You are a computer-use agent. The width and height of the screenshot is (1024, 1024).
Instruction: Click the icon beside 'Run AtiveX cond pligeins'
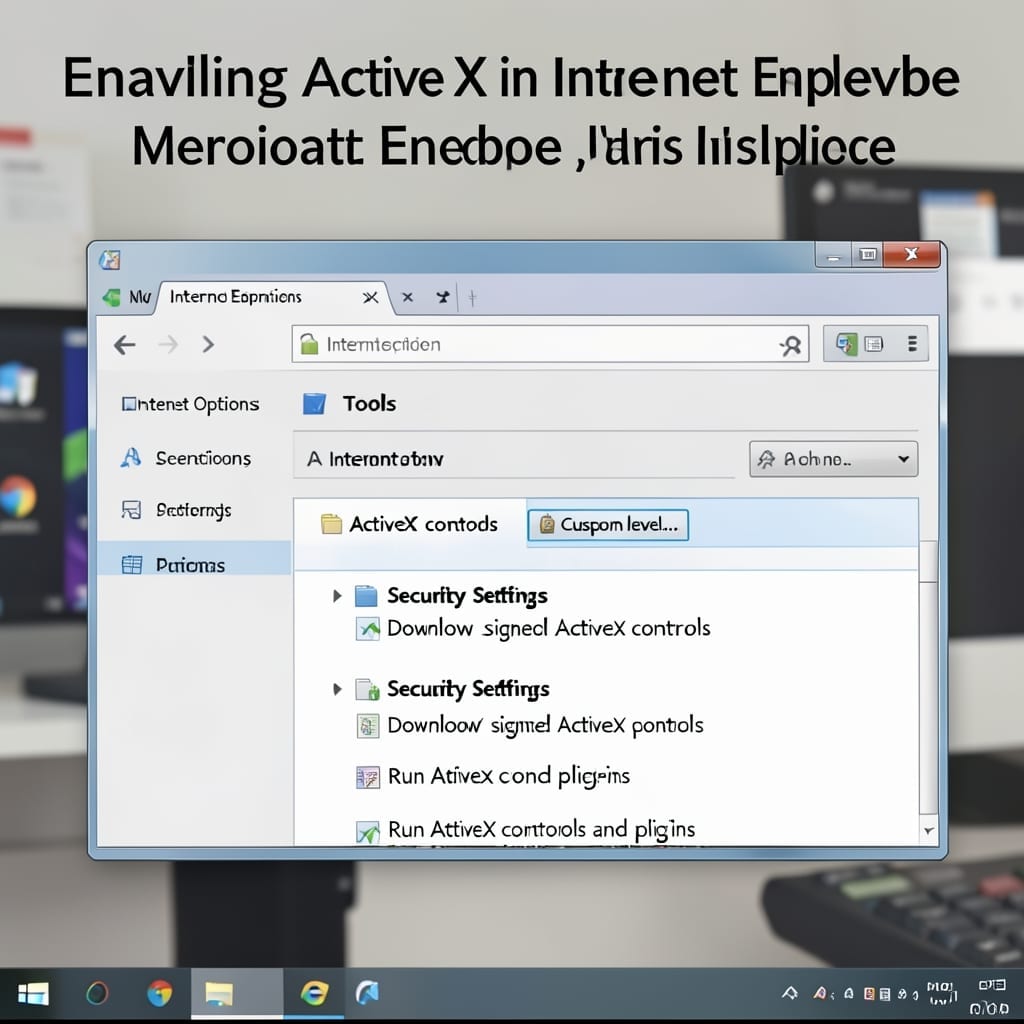[x=368, y=777]
